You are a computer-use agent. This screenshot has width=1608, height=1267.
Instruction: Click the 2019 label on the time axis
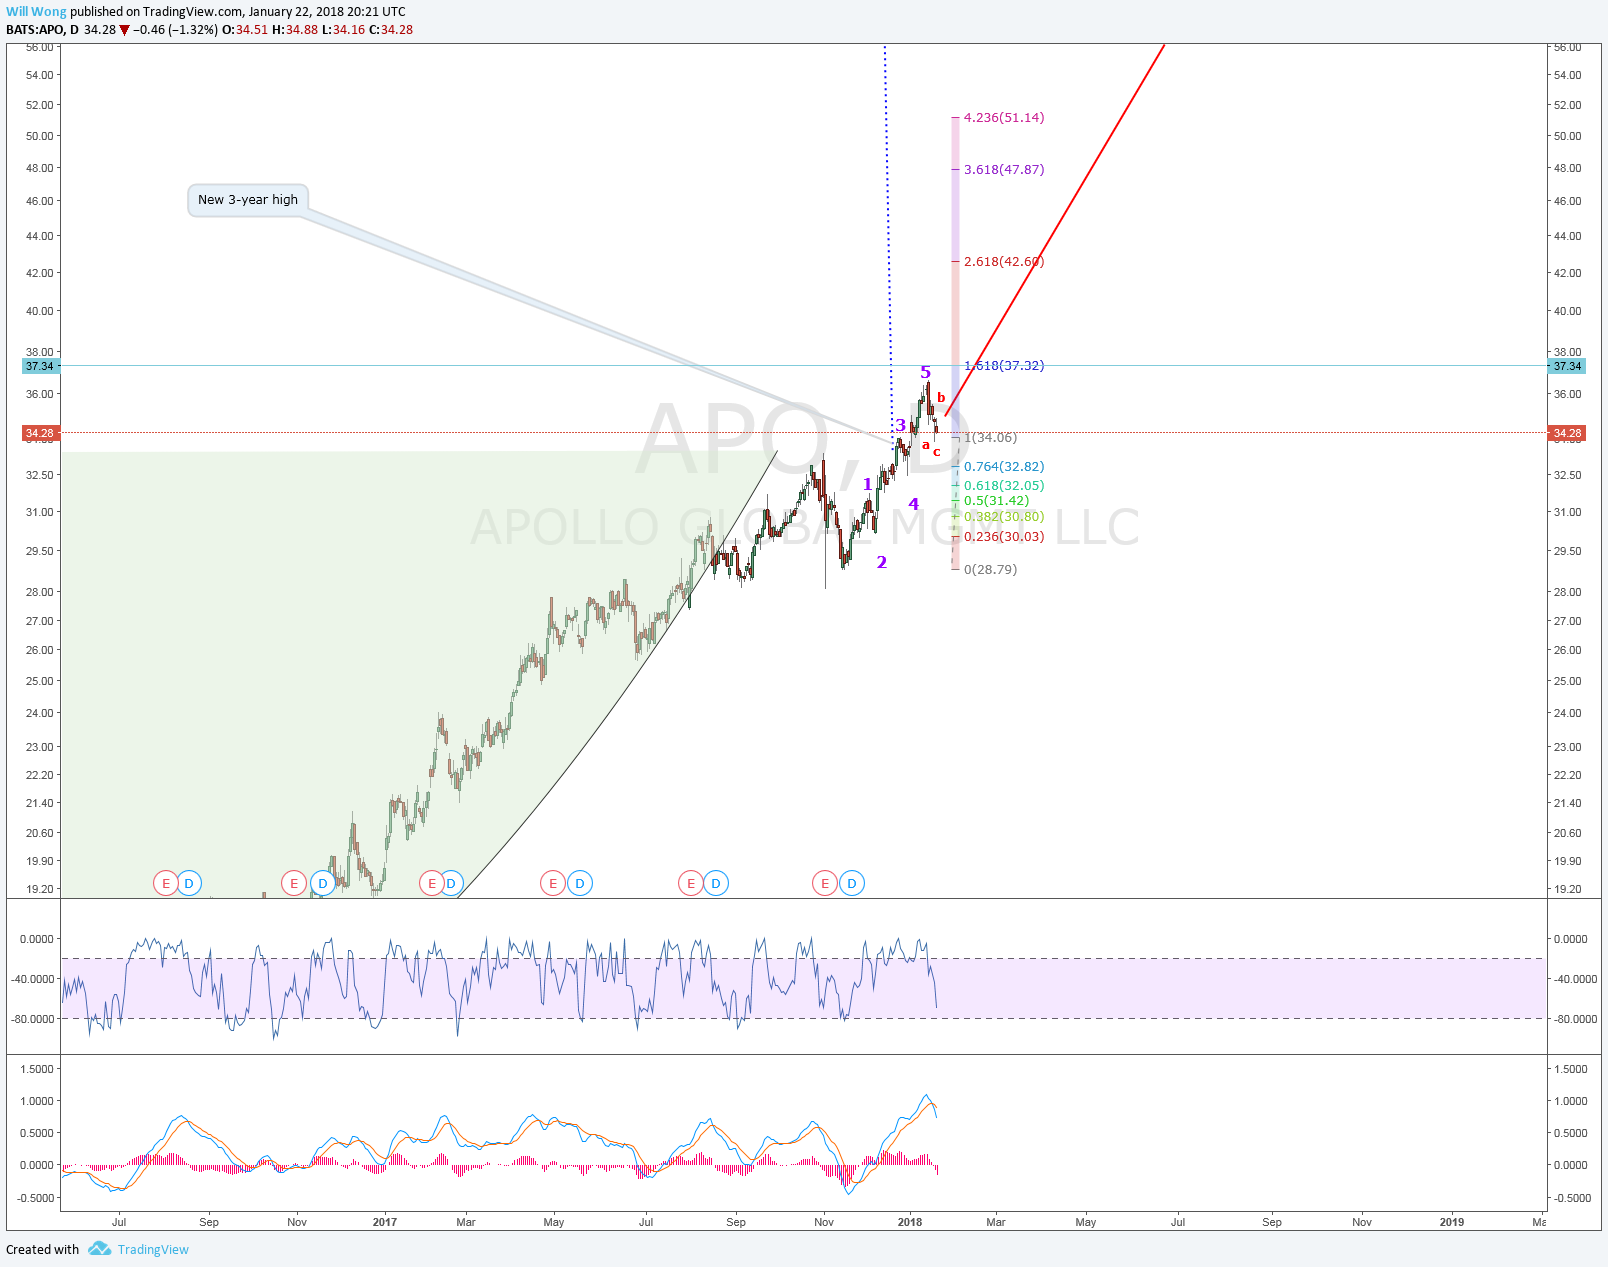pyautogui.click(x=1451, y=1222)
